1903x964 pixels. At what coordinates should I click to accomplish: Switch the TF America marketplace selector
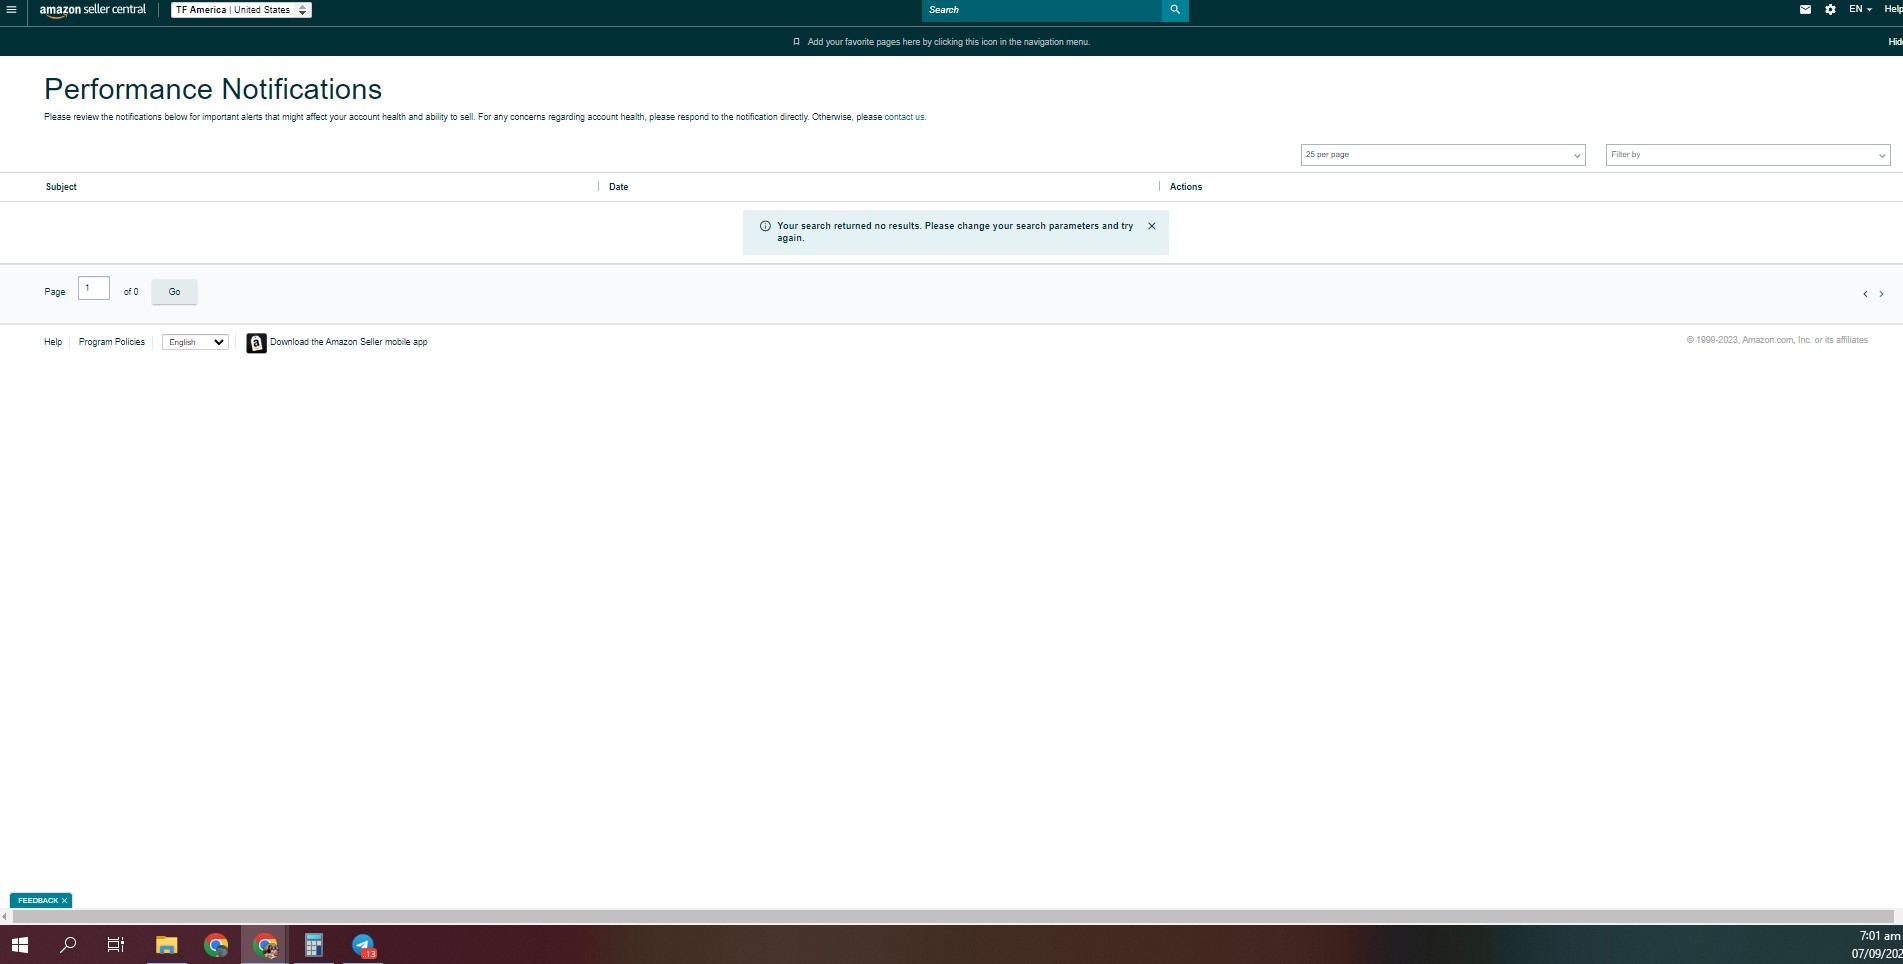241,10
